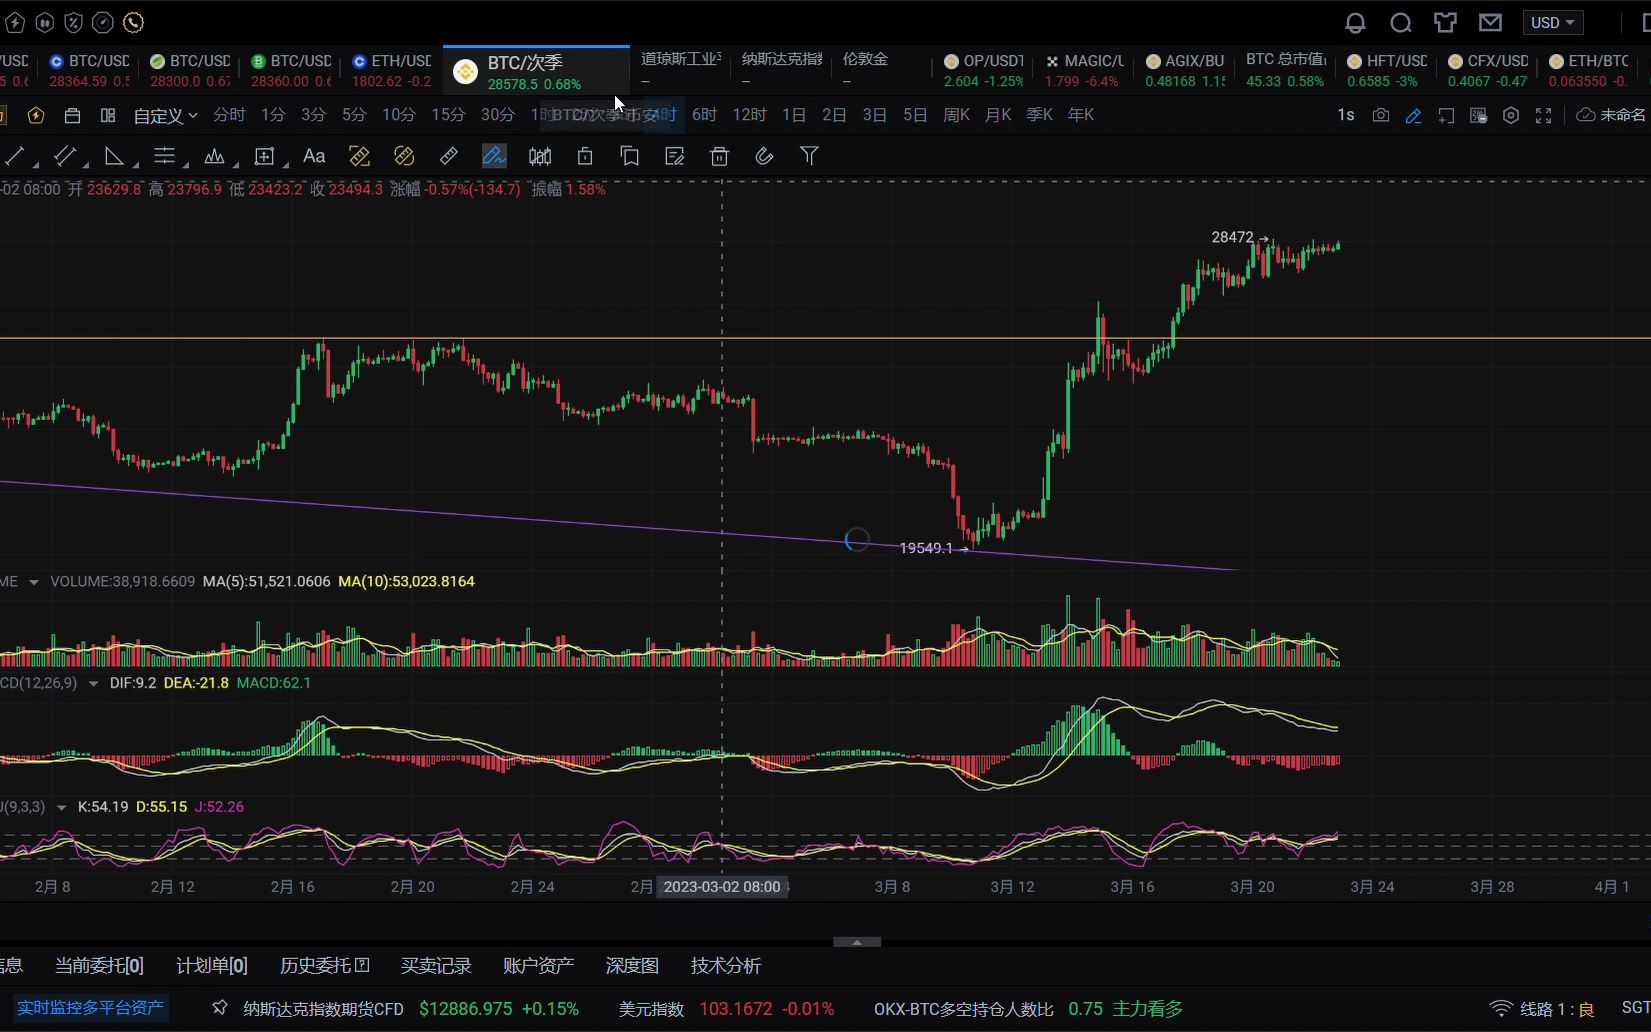Delete drawings with trash icon
The height and width of the screenshot is (1032, 1651).
tap(719, 156)
